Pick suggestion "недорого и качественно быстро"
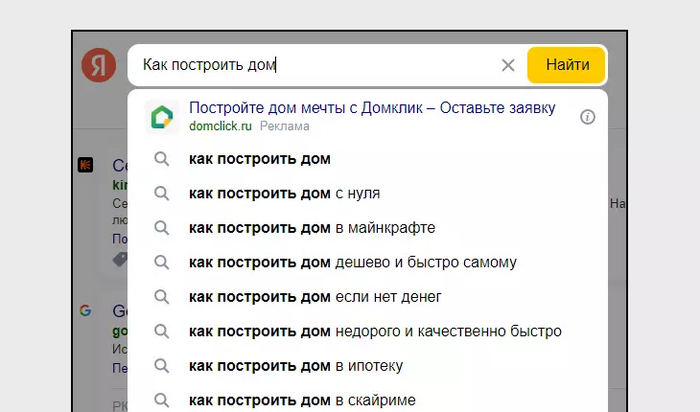This screenshot has width=700, height=412. (x=375, y=331)
